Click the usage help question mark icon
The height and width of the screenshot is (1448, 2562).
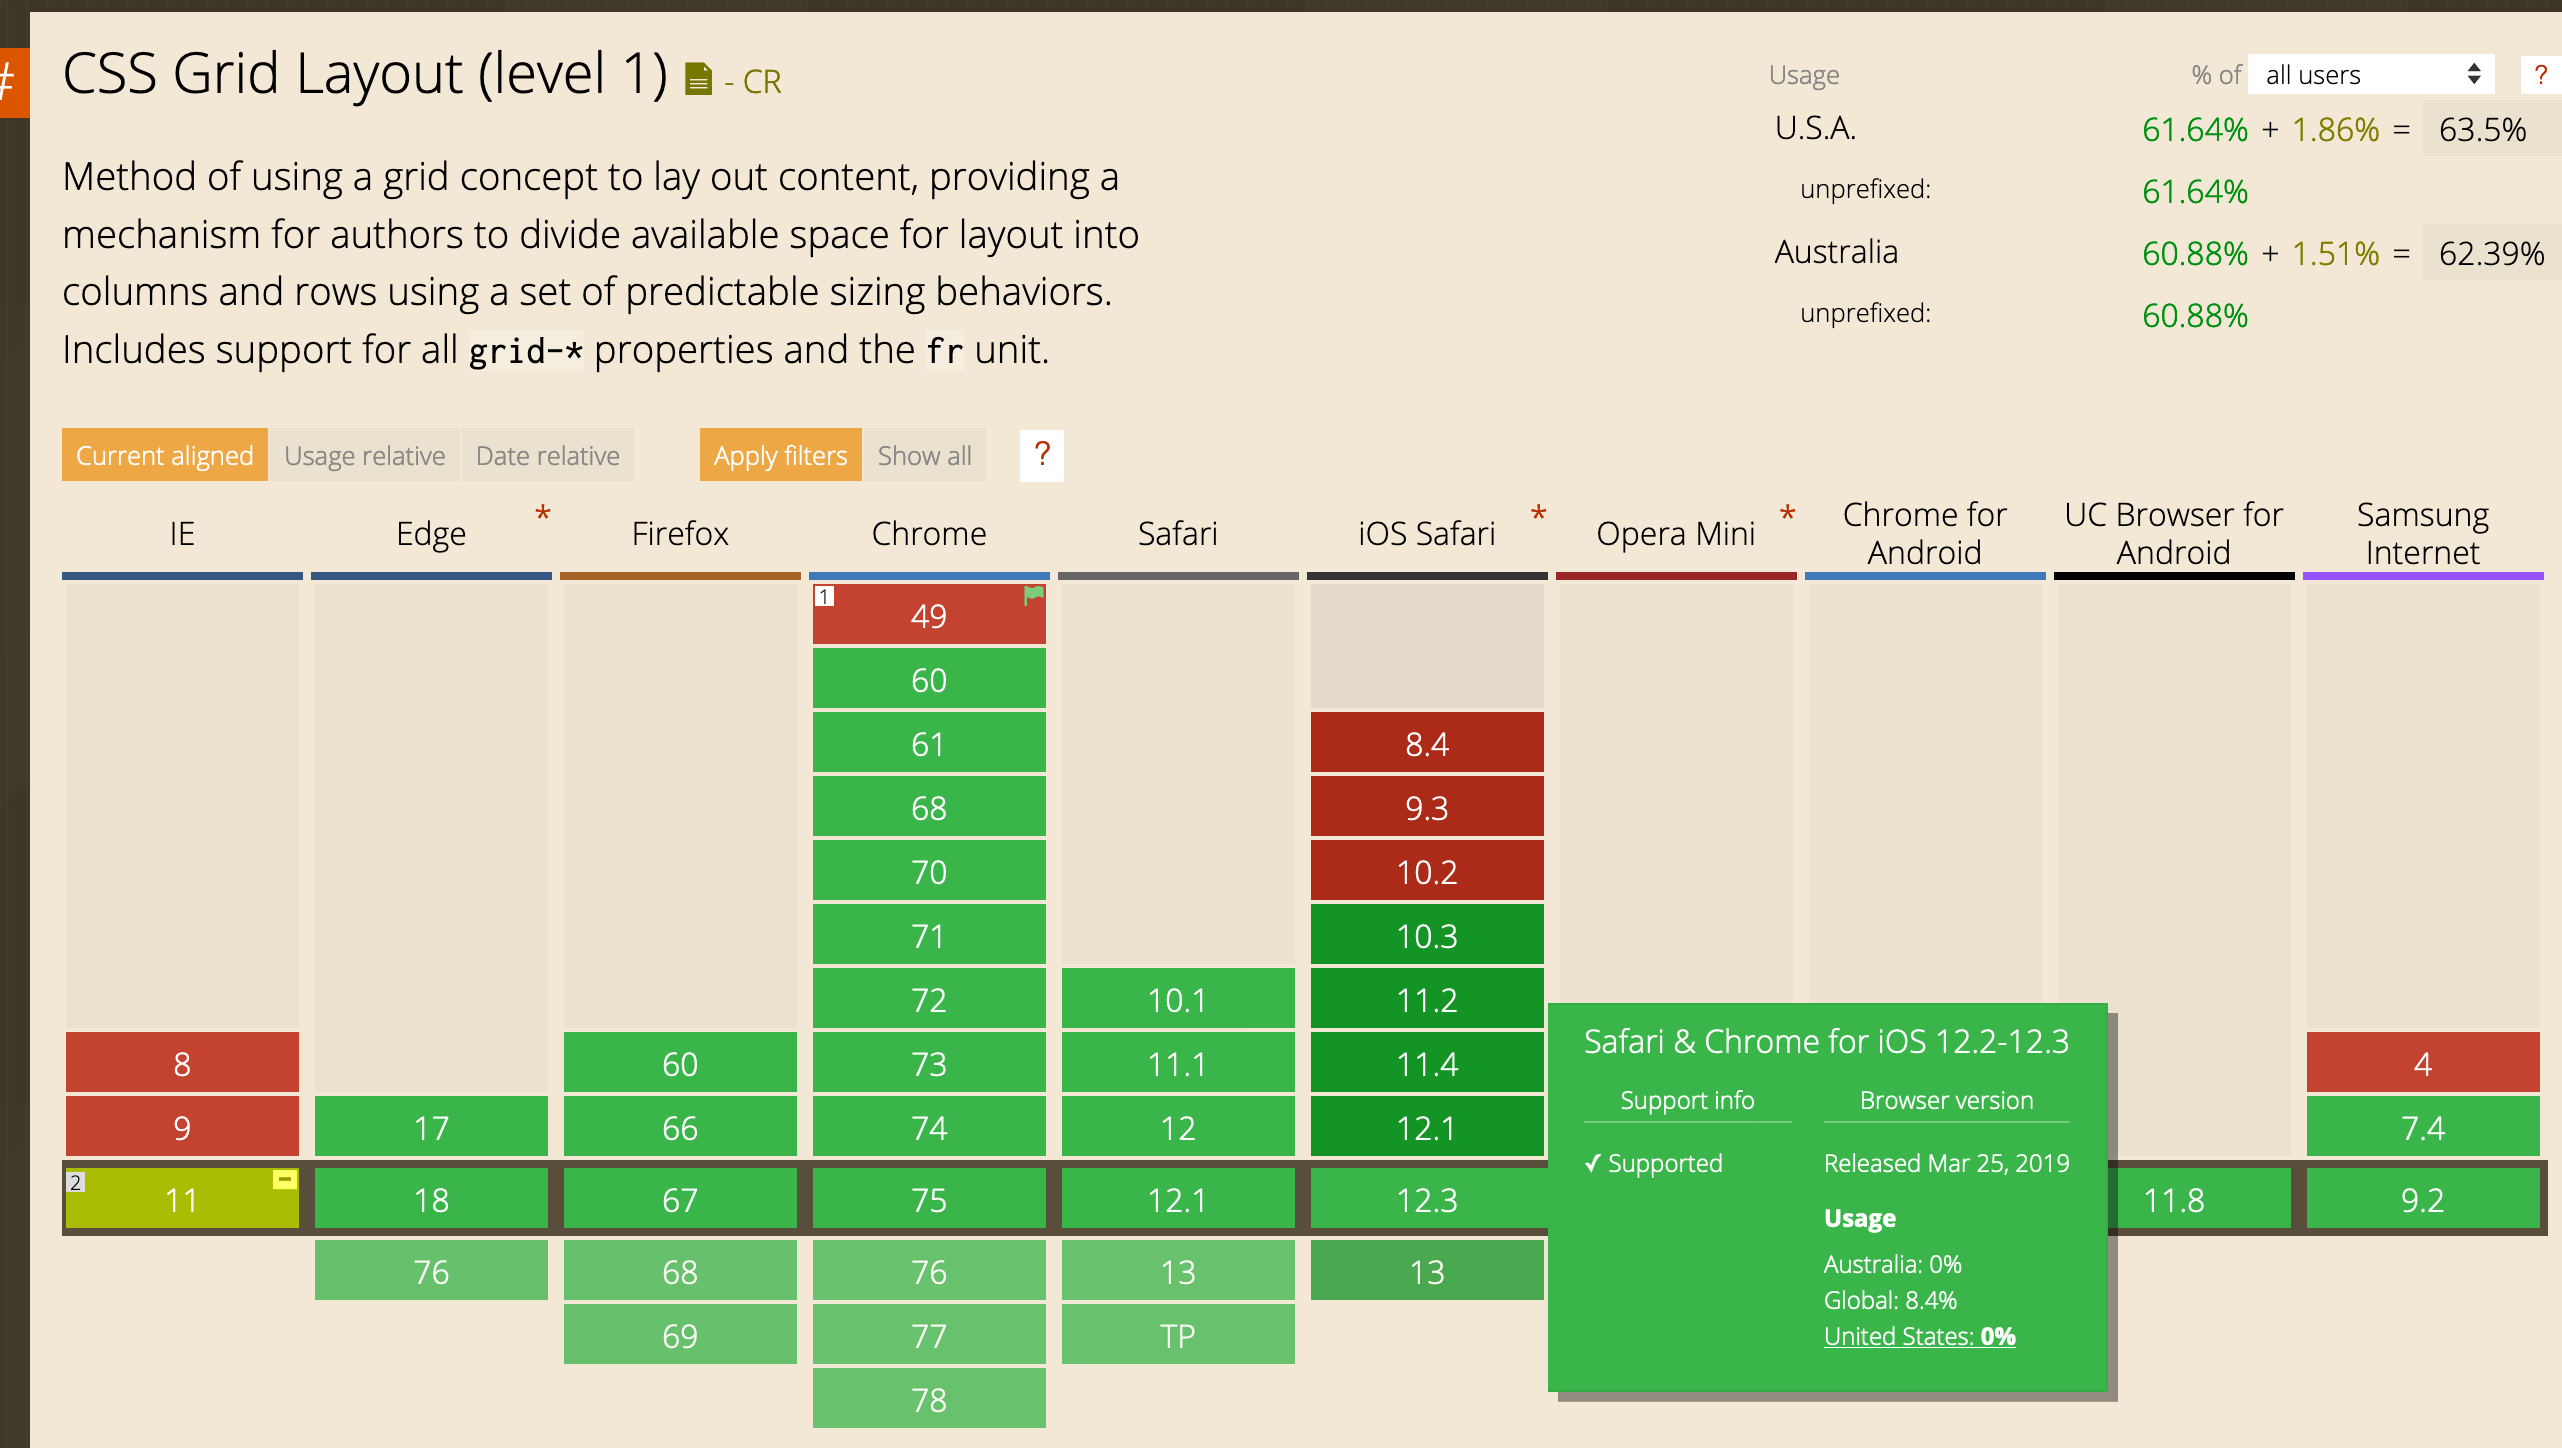[x=2541, y=75]
